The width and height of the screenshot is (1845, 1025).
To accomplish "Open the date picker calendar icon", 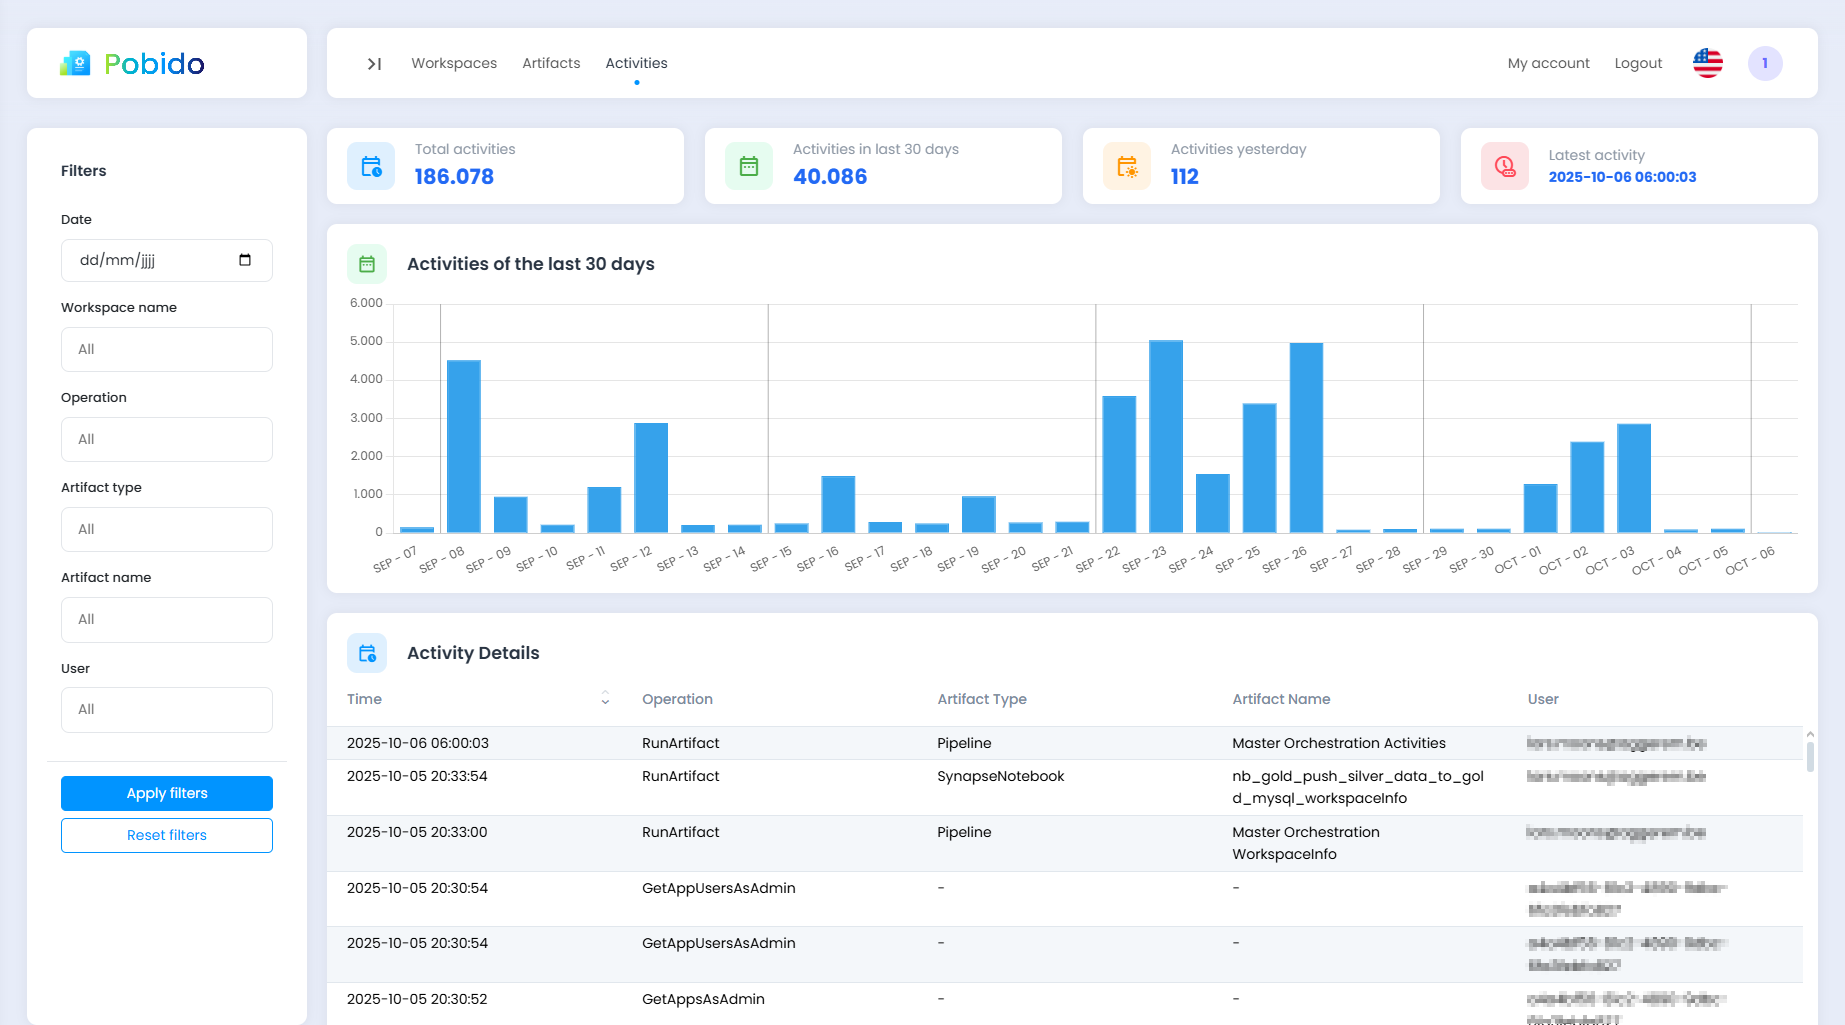I will click(x=245, y=260).
